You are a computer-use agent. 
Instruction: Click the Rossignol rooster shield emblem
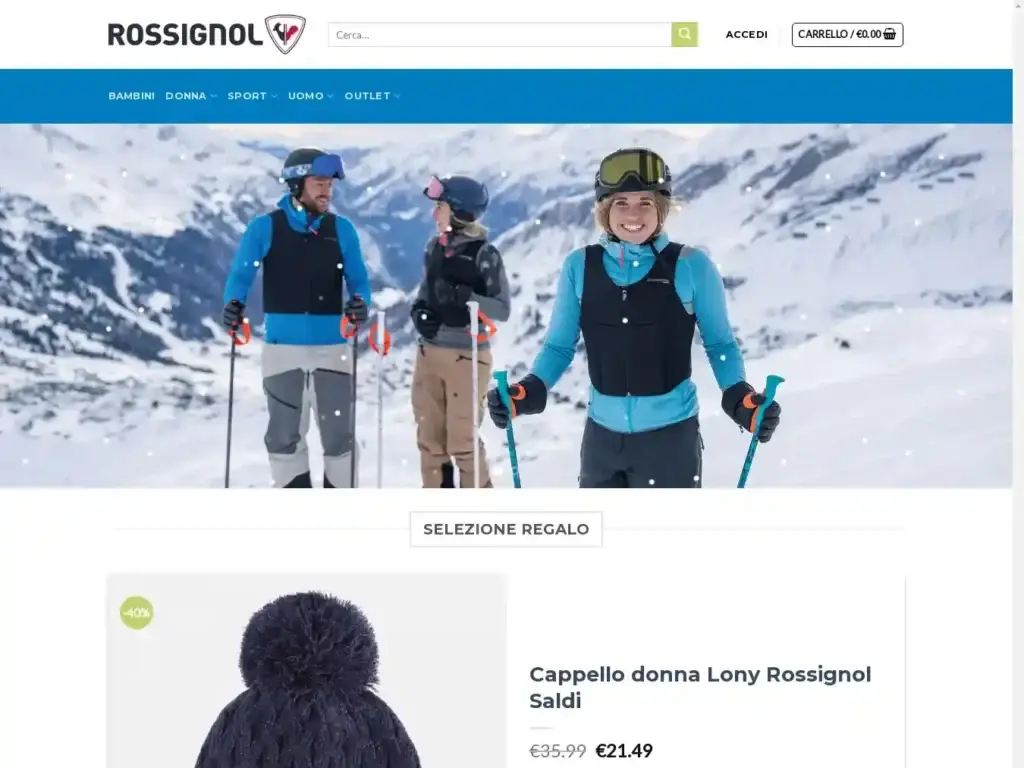pos(285,34)
